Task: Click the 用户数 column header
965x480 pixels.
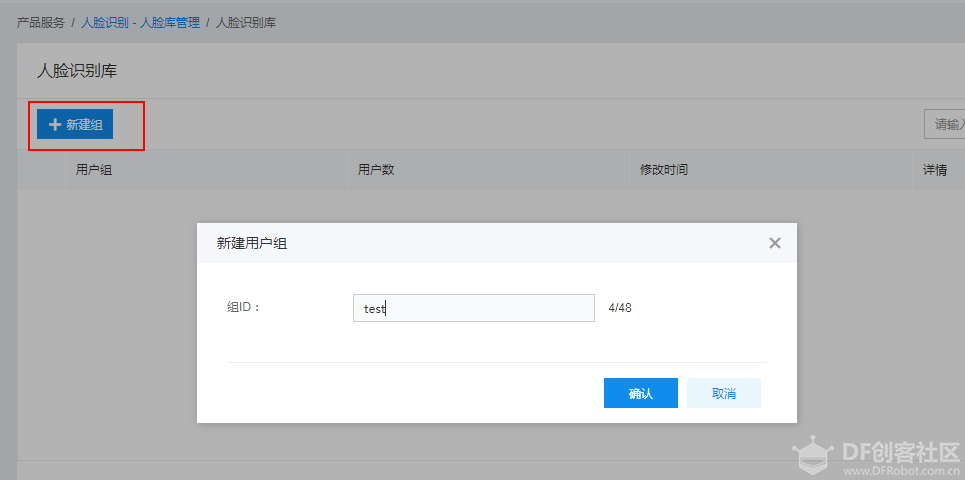Action: (376, 170)
